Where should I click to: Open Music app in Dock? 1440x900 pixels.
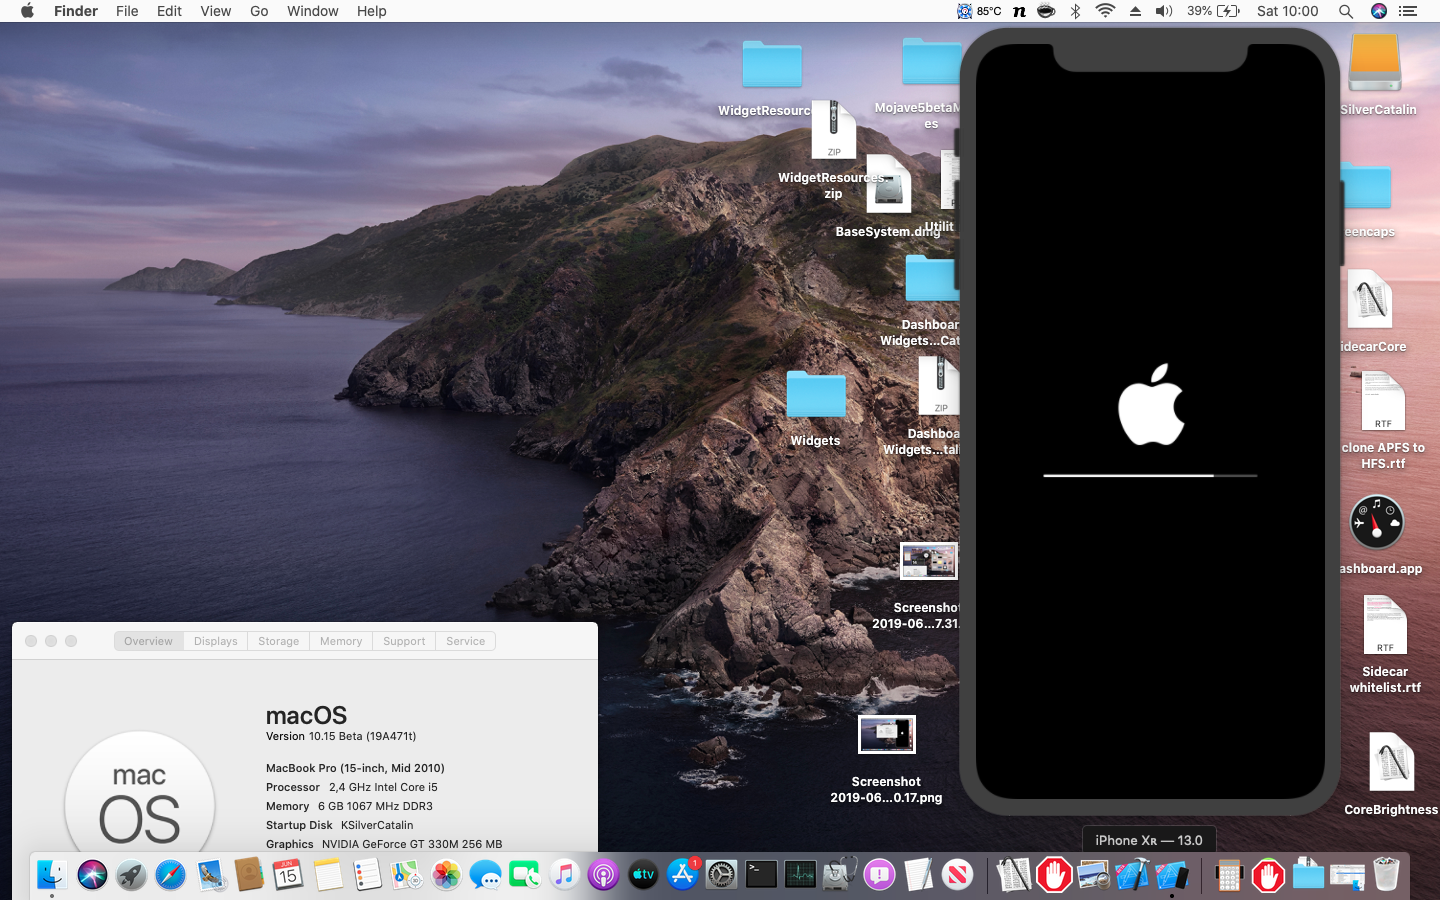click(x=564, y=875)
